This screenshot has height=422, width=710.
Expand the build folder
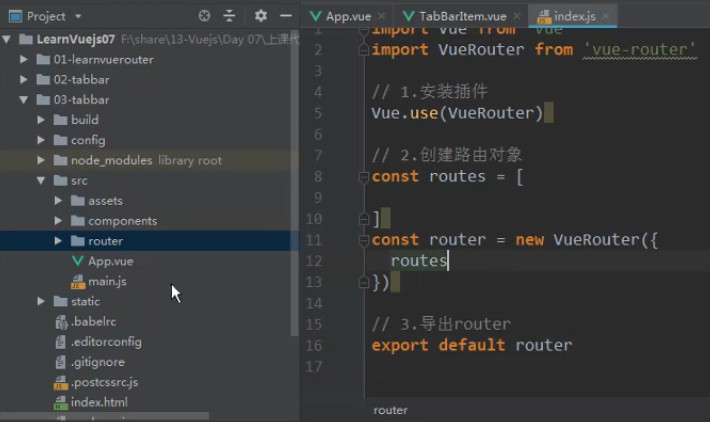(41, 120)
